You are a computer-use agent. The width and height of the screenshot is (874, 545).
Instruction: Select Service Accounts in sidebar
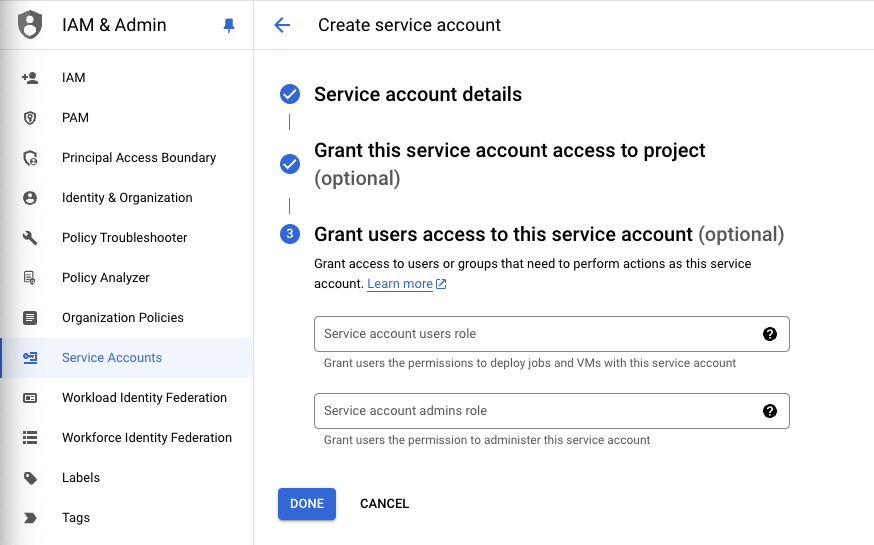tap(127, 358)
